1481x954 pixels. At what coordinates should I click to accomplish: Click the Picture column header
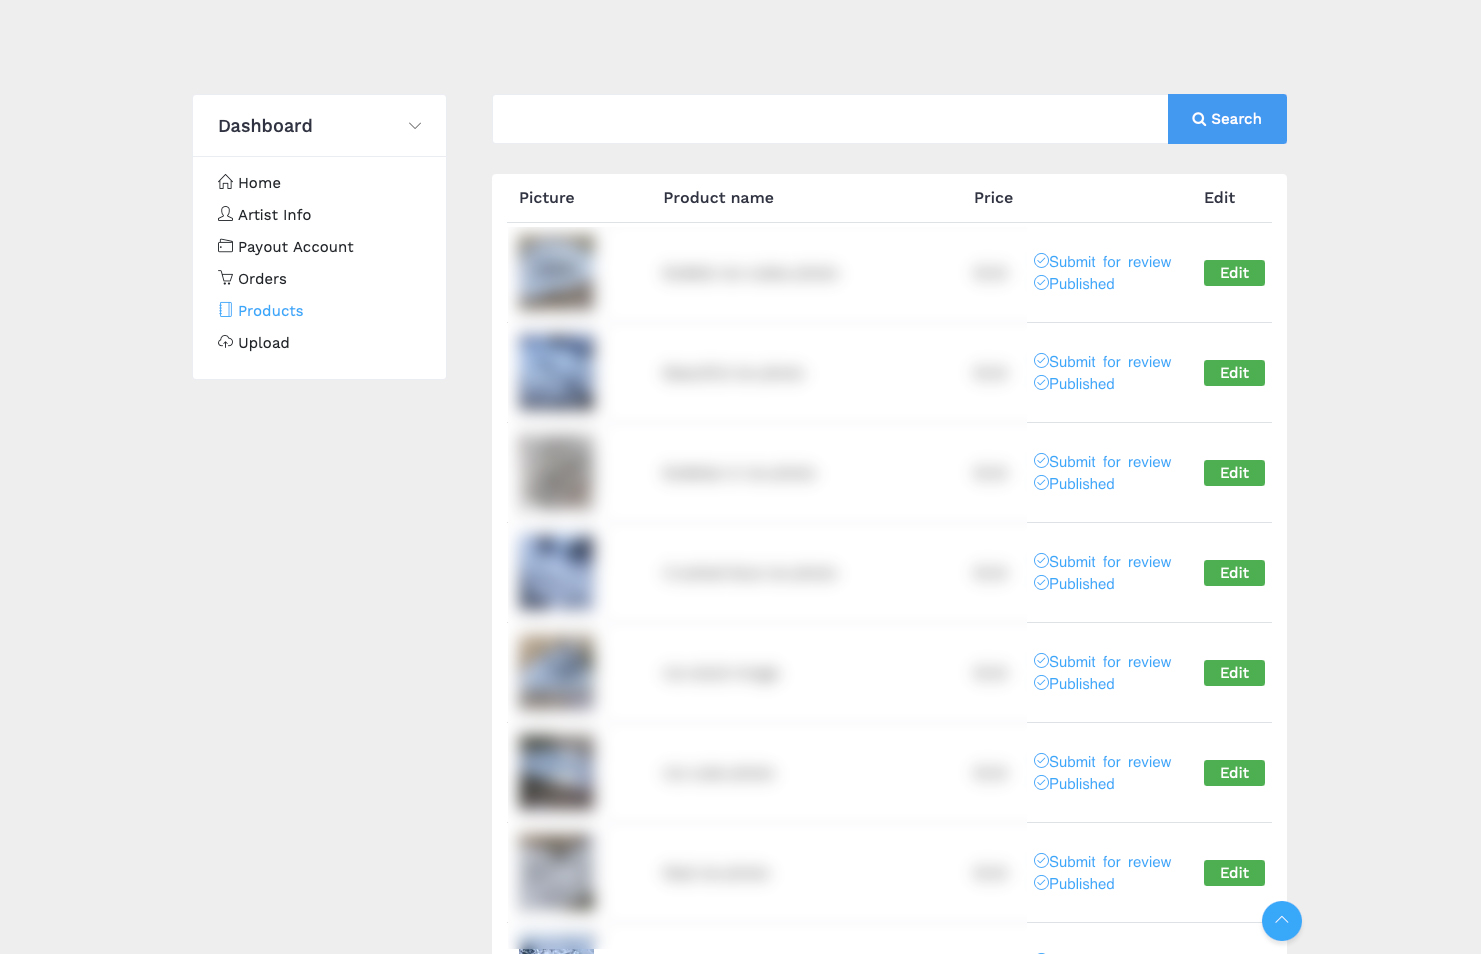(x=547, y=198)
